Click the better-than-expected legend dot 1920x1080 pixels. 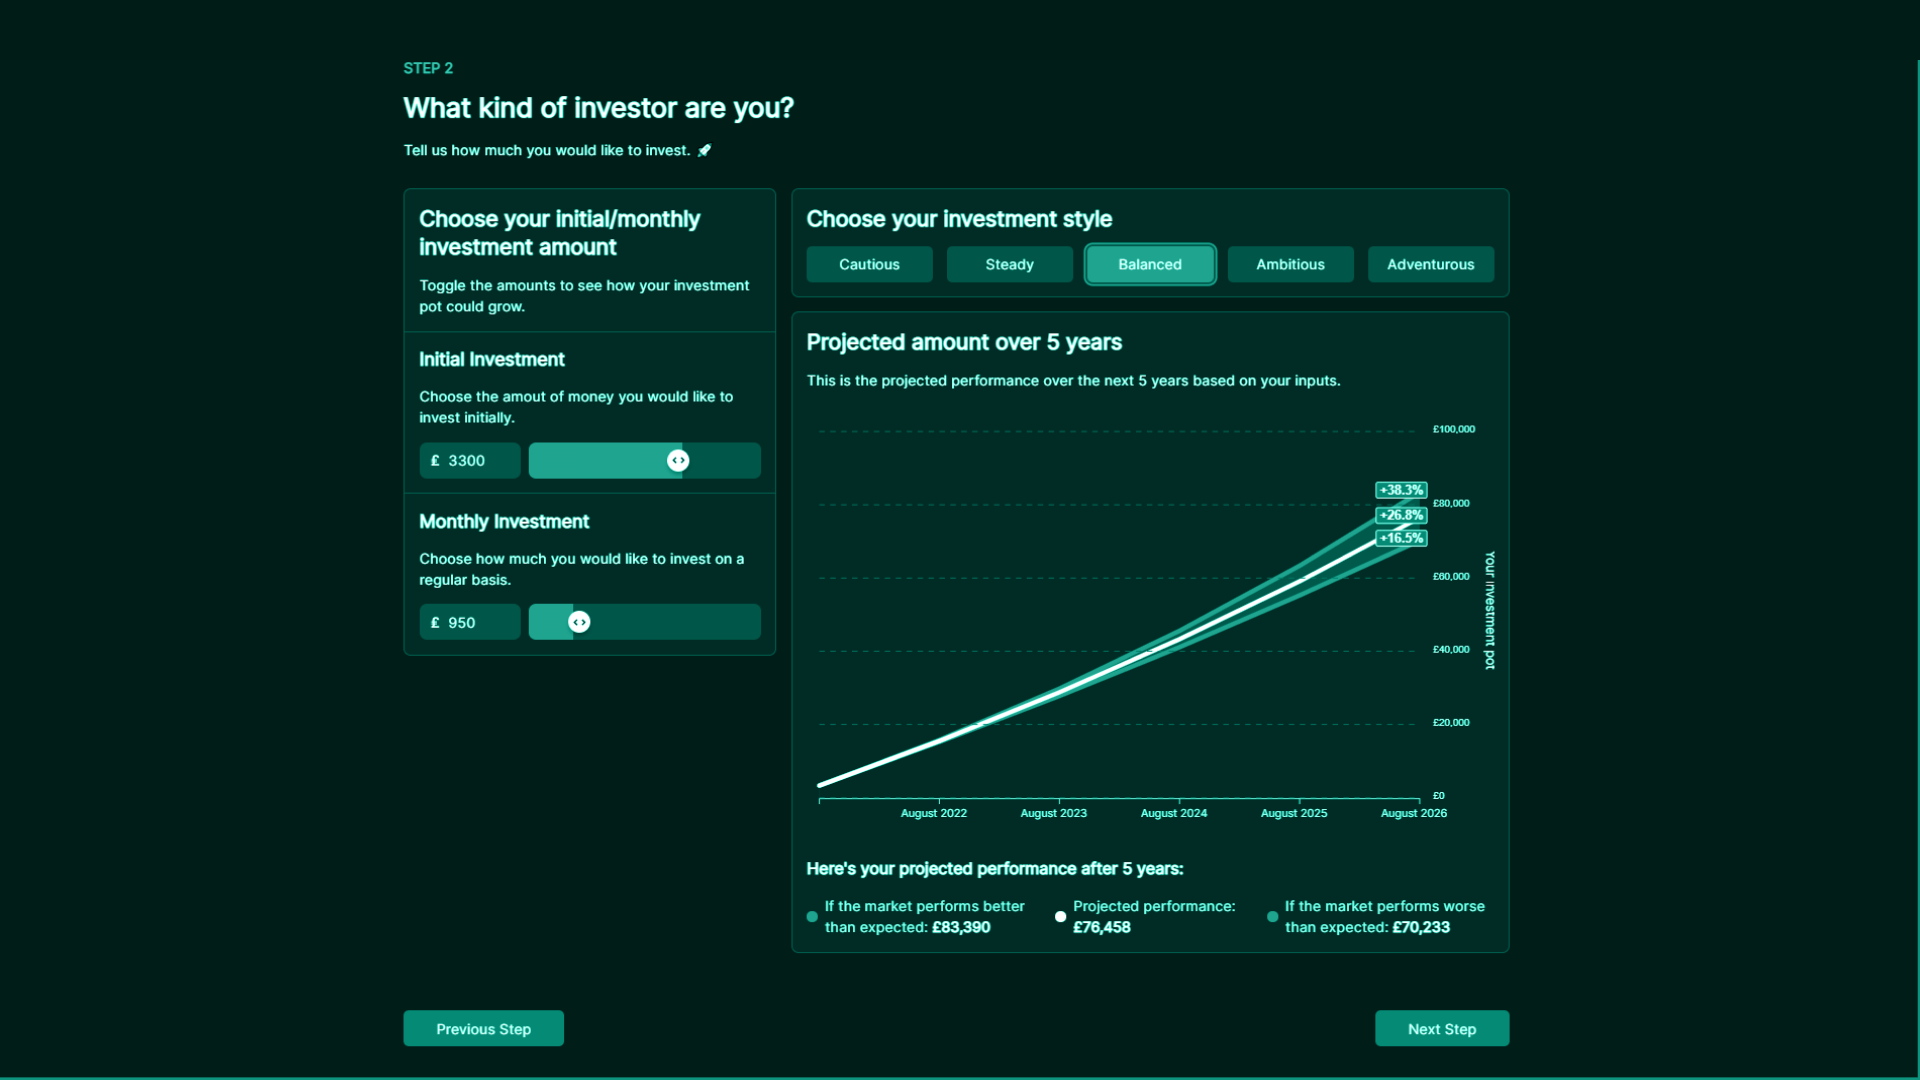[812, 917]
